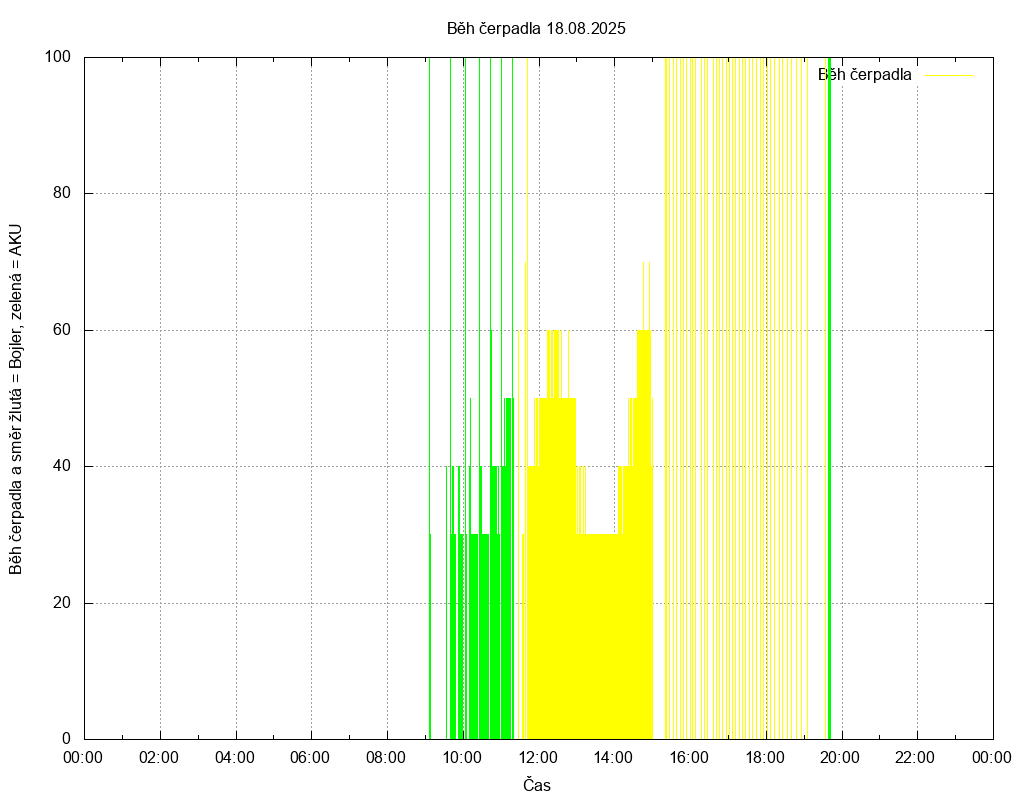The image size is (1024, 800).
Task: Click the thick green bar near 19:40
Action: (829, 398)
